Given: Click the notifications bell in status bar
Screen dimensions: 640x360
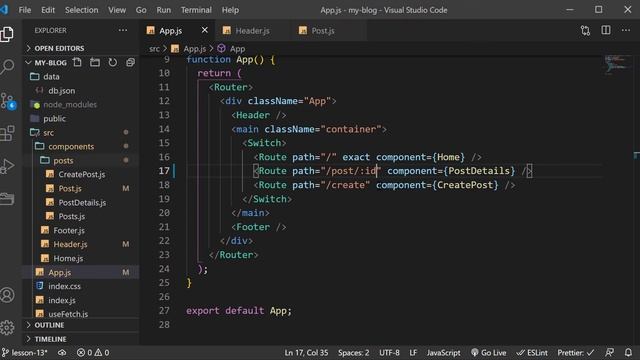Looking at the screenshot, I should pyautogui.click(x=628, y=352).
